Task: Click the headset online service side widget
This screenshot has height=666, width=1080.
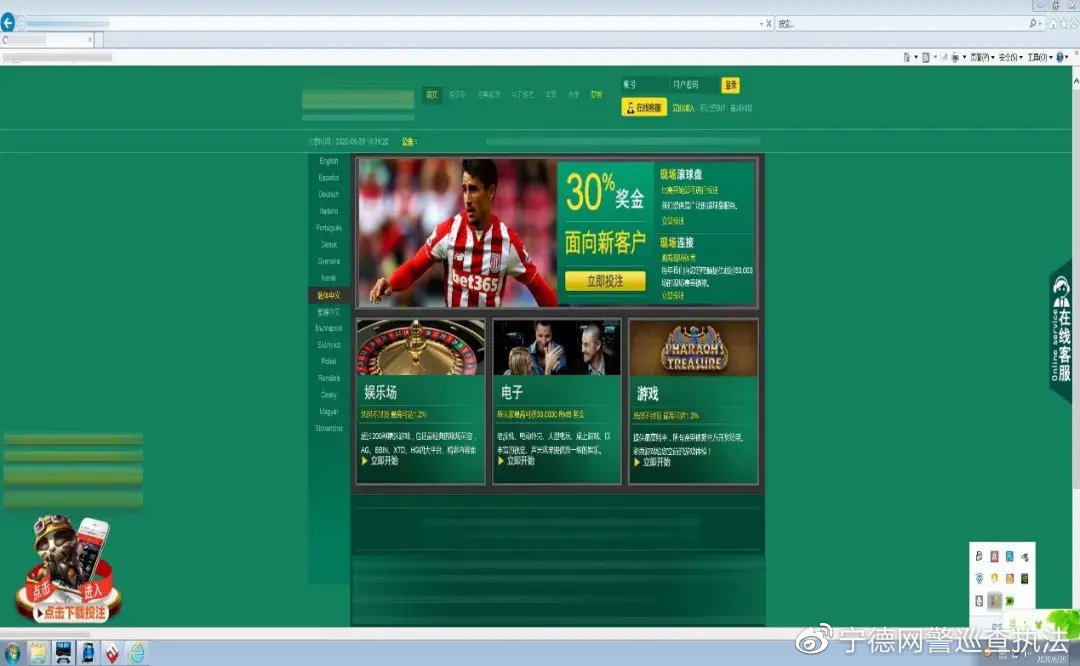Action: 1061,331
